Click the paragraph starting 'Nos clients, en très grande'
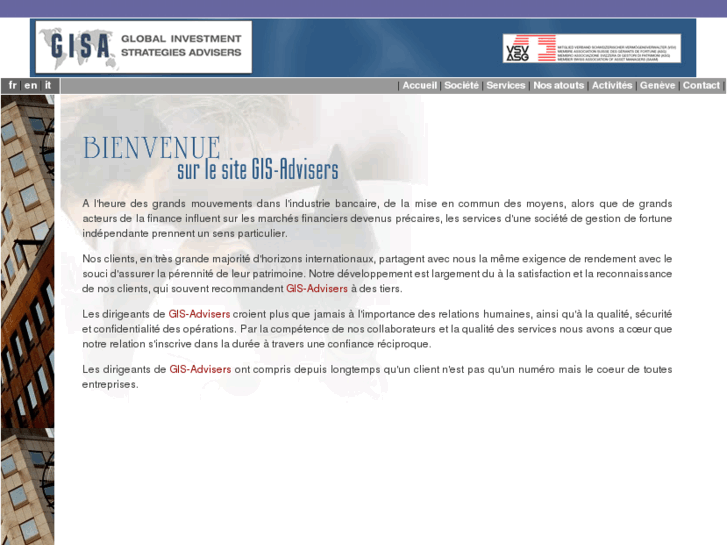Screen dimensions: 727x545 pyautogui.click(x=377, y=274)
